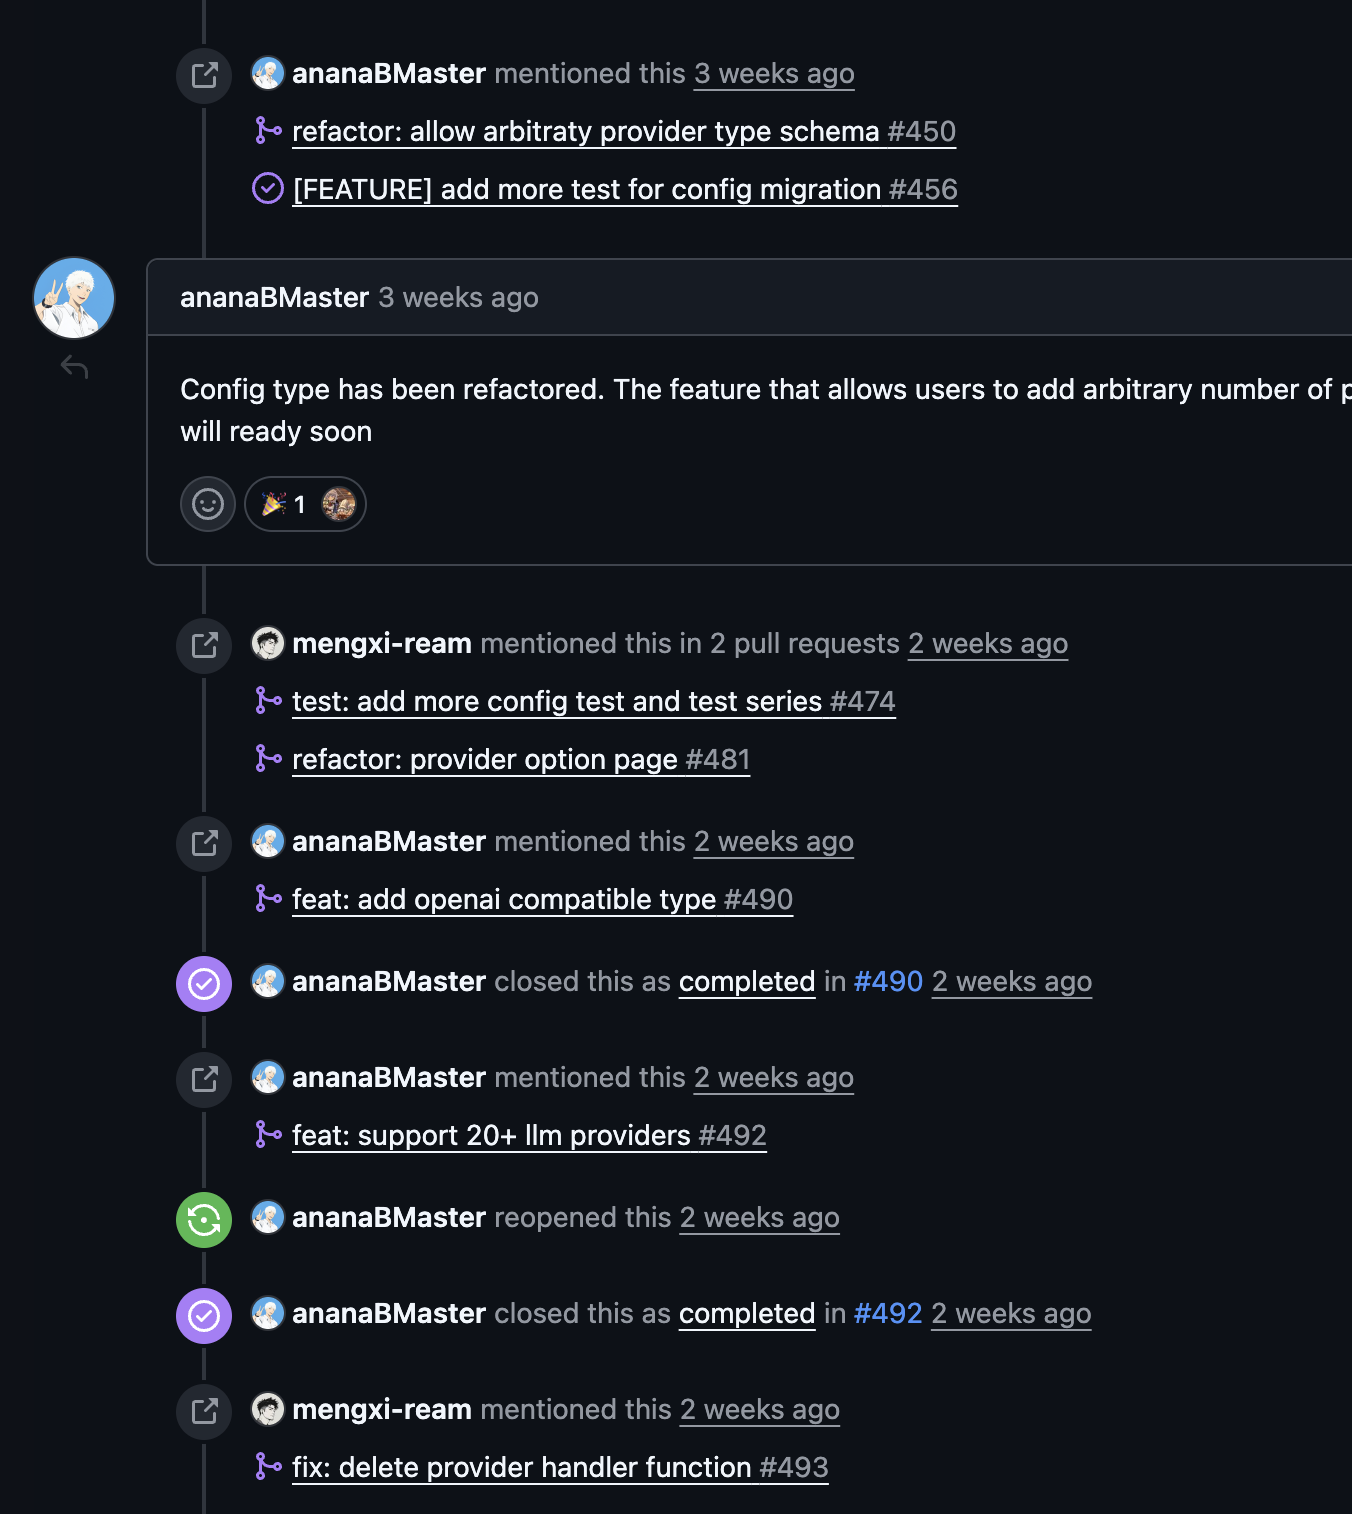
Task: Open issue add more test for config migration #456
Action: [x=625, y=190]
